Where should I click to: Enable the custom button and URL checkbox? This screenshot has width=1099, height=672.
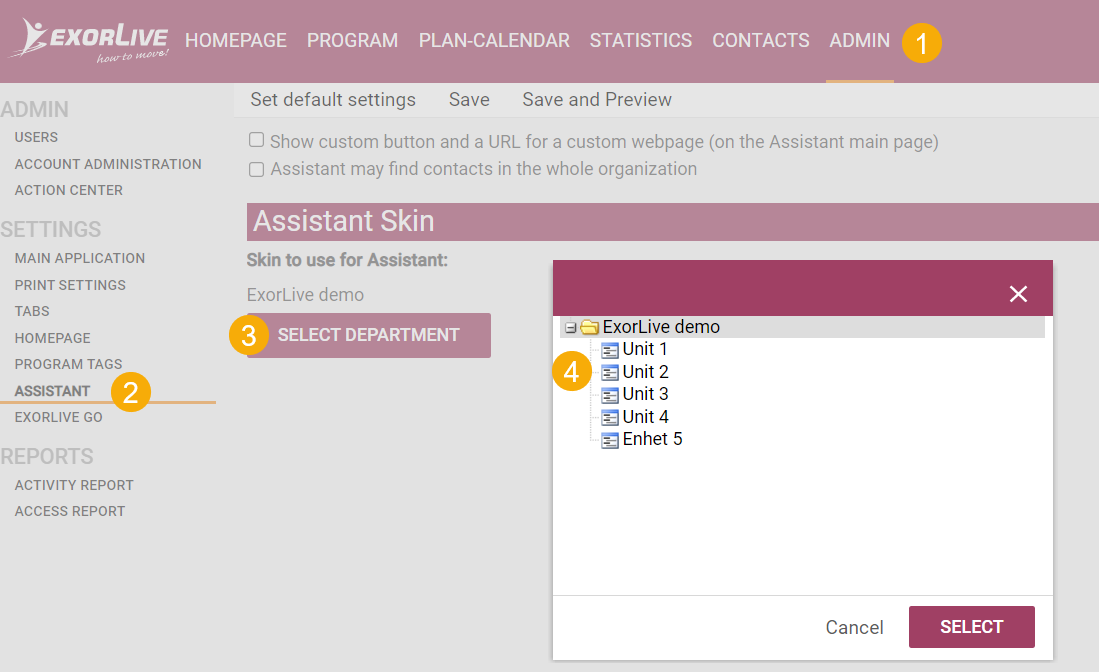tap(257, 140)
